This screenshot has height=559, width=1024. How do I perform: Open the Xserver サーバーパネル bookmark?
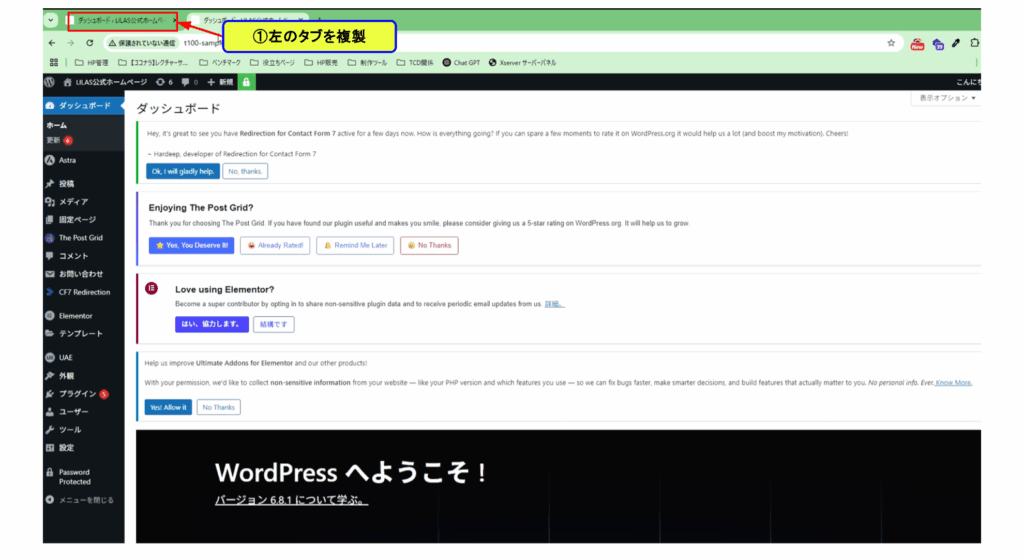pyautogui.click(x=522, y=63)
